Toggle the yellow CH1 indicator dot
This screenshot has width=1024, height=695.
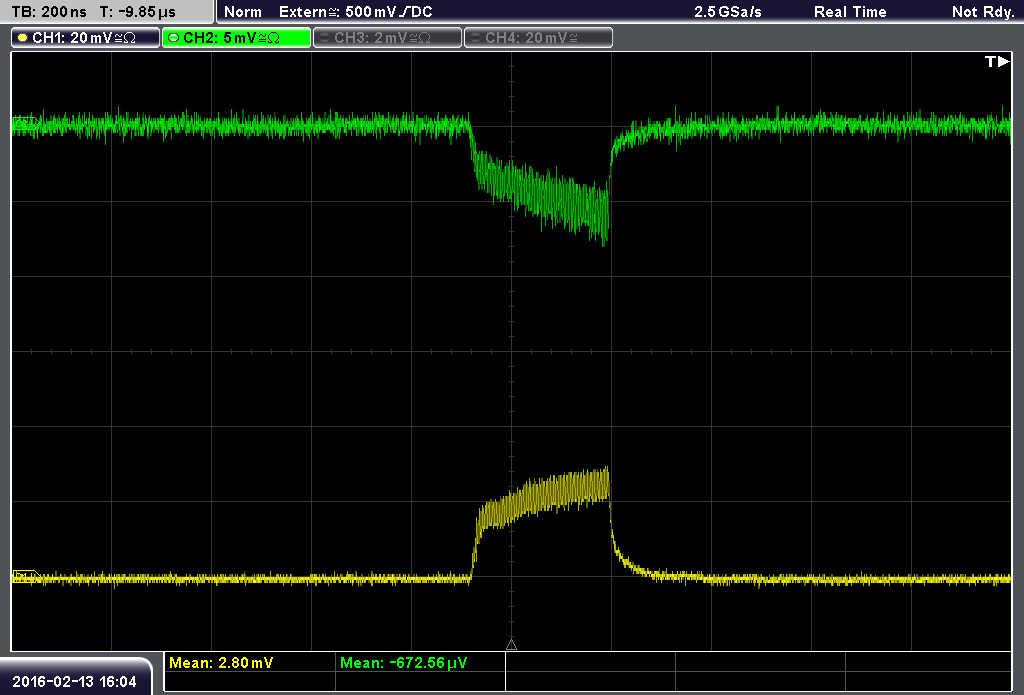[23, 38]
